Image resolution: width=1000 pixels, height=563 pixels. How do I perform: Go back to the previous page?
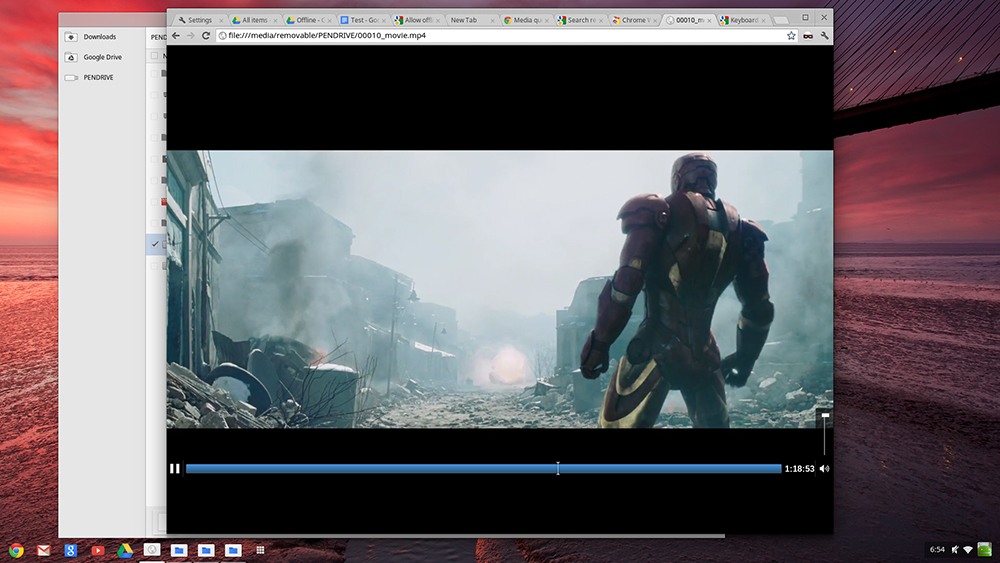click(176, 36)
